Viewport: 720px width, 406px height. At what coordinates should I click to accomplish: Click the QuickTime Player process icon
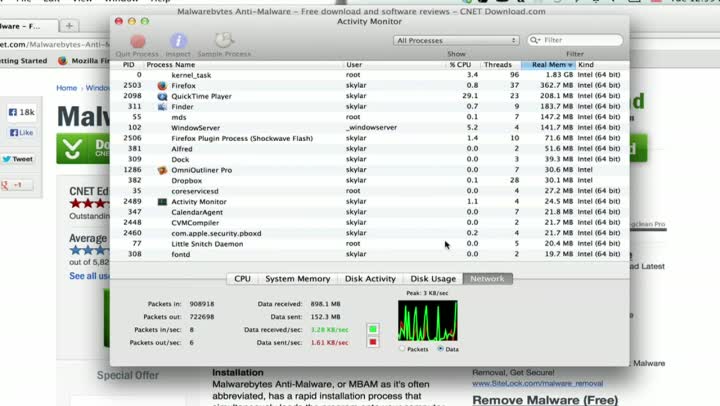[162, 96]
